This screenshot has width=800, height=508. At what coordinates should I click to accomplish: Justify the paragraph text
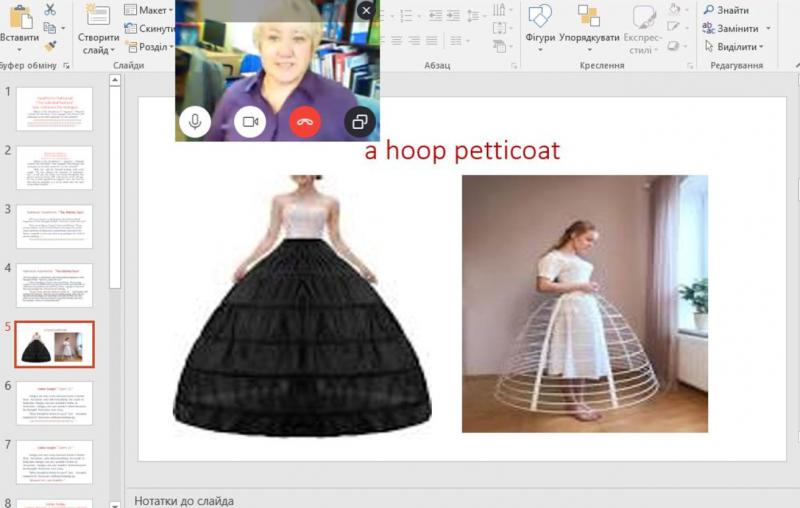coord(432,40)
